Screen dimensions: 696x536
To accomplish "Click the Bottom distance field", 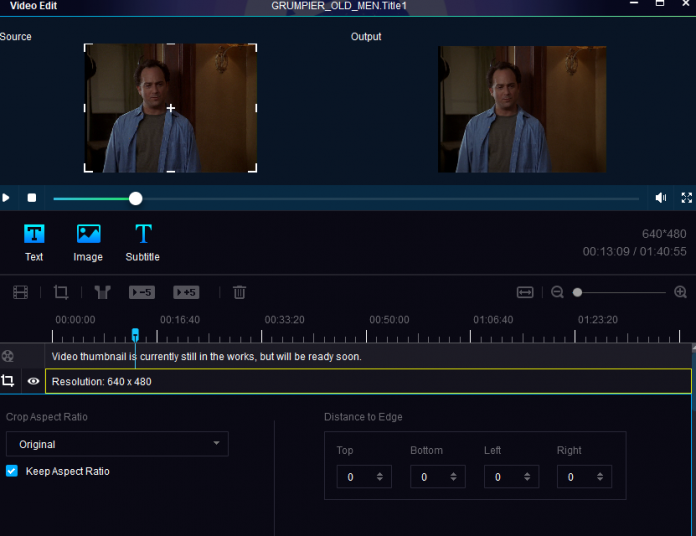I will pyautogui.click(x=438, y=477).
